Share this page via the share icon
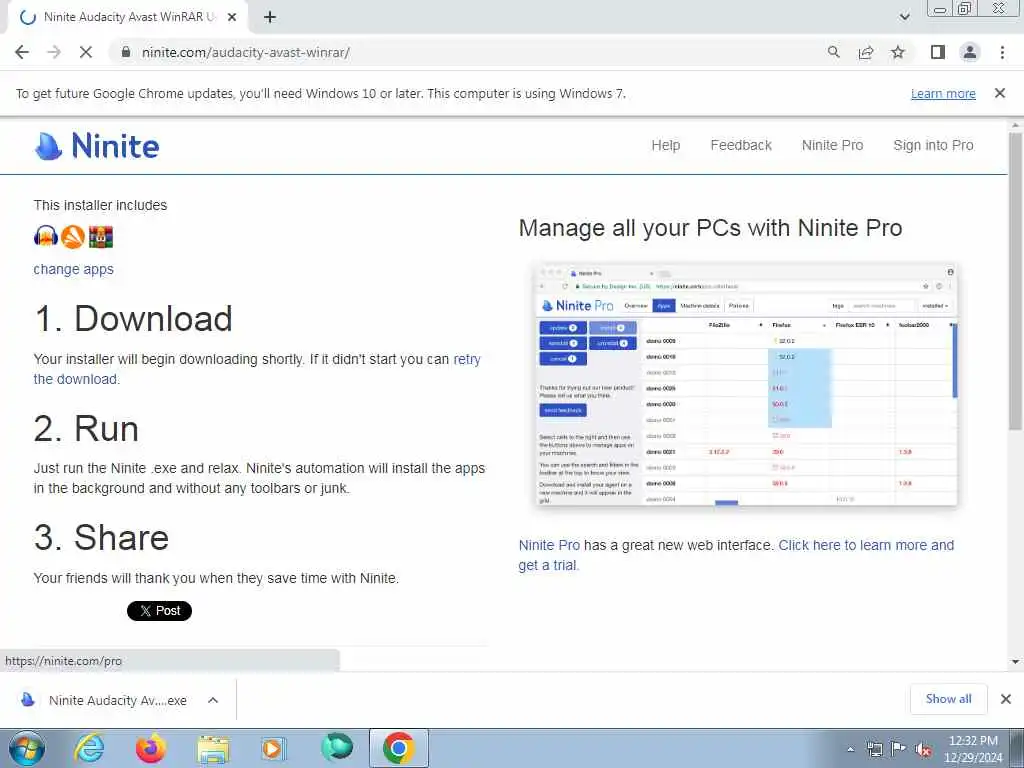 point(866,52)
